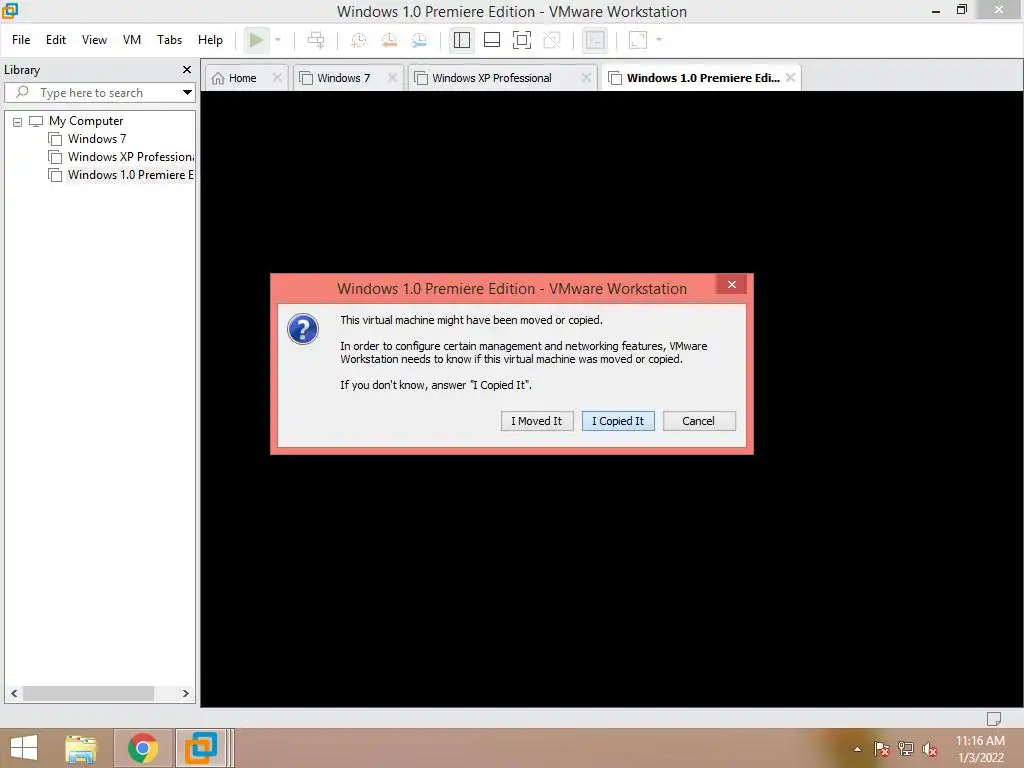Click the Unity mode toolbar icon
Viewport: 1024px width, 768px height.
click(x=552, y=40)
